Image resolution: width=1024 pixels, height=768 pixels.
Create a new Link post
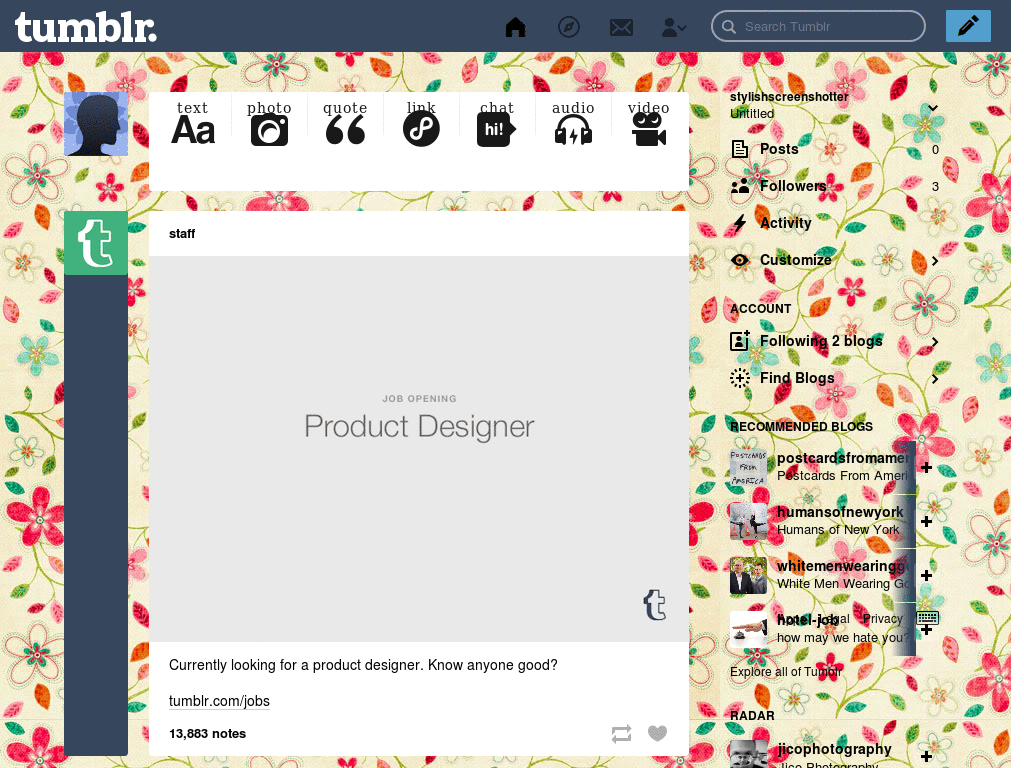(x=421, y=123)
